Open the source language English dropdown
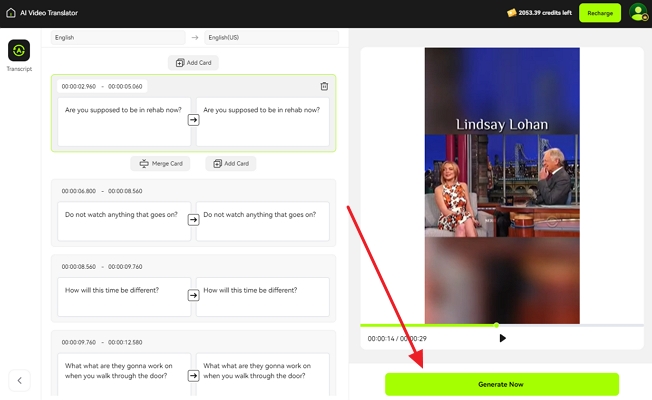652x400 pixels. 117,37
